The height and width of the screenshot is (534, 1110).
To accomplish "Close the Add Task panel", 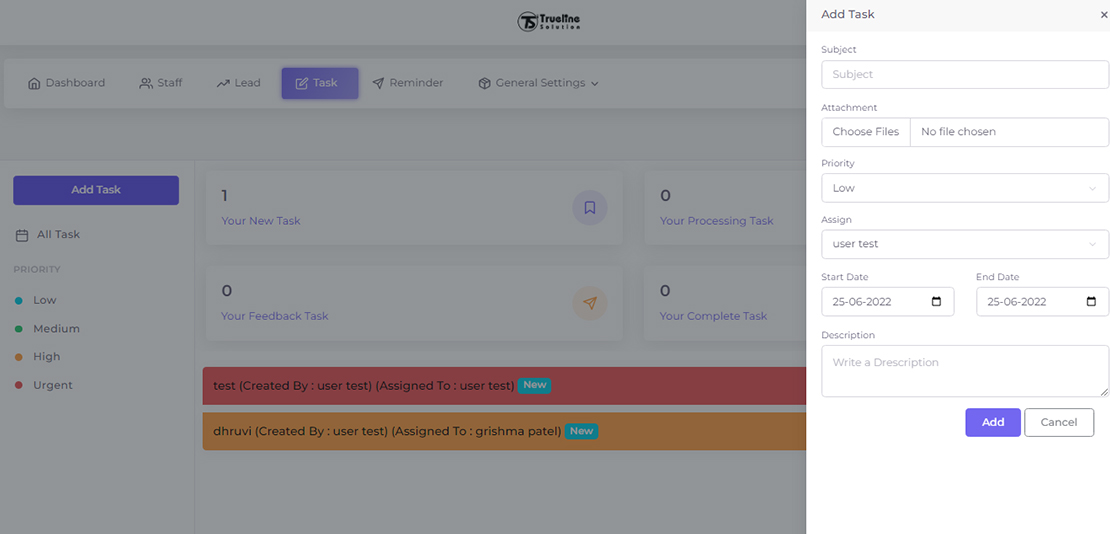I will pos(1104,14).
